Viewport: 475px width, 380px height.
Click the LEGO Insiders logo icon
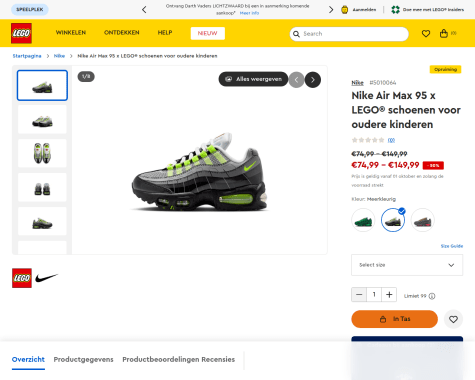[395, 10]
